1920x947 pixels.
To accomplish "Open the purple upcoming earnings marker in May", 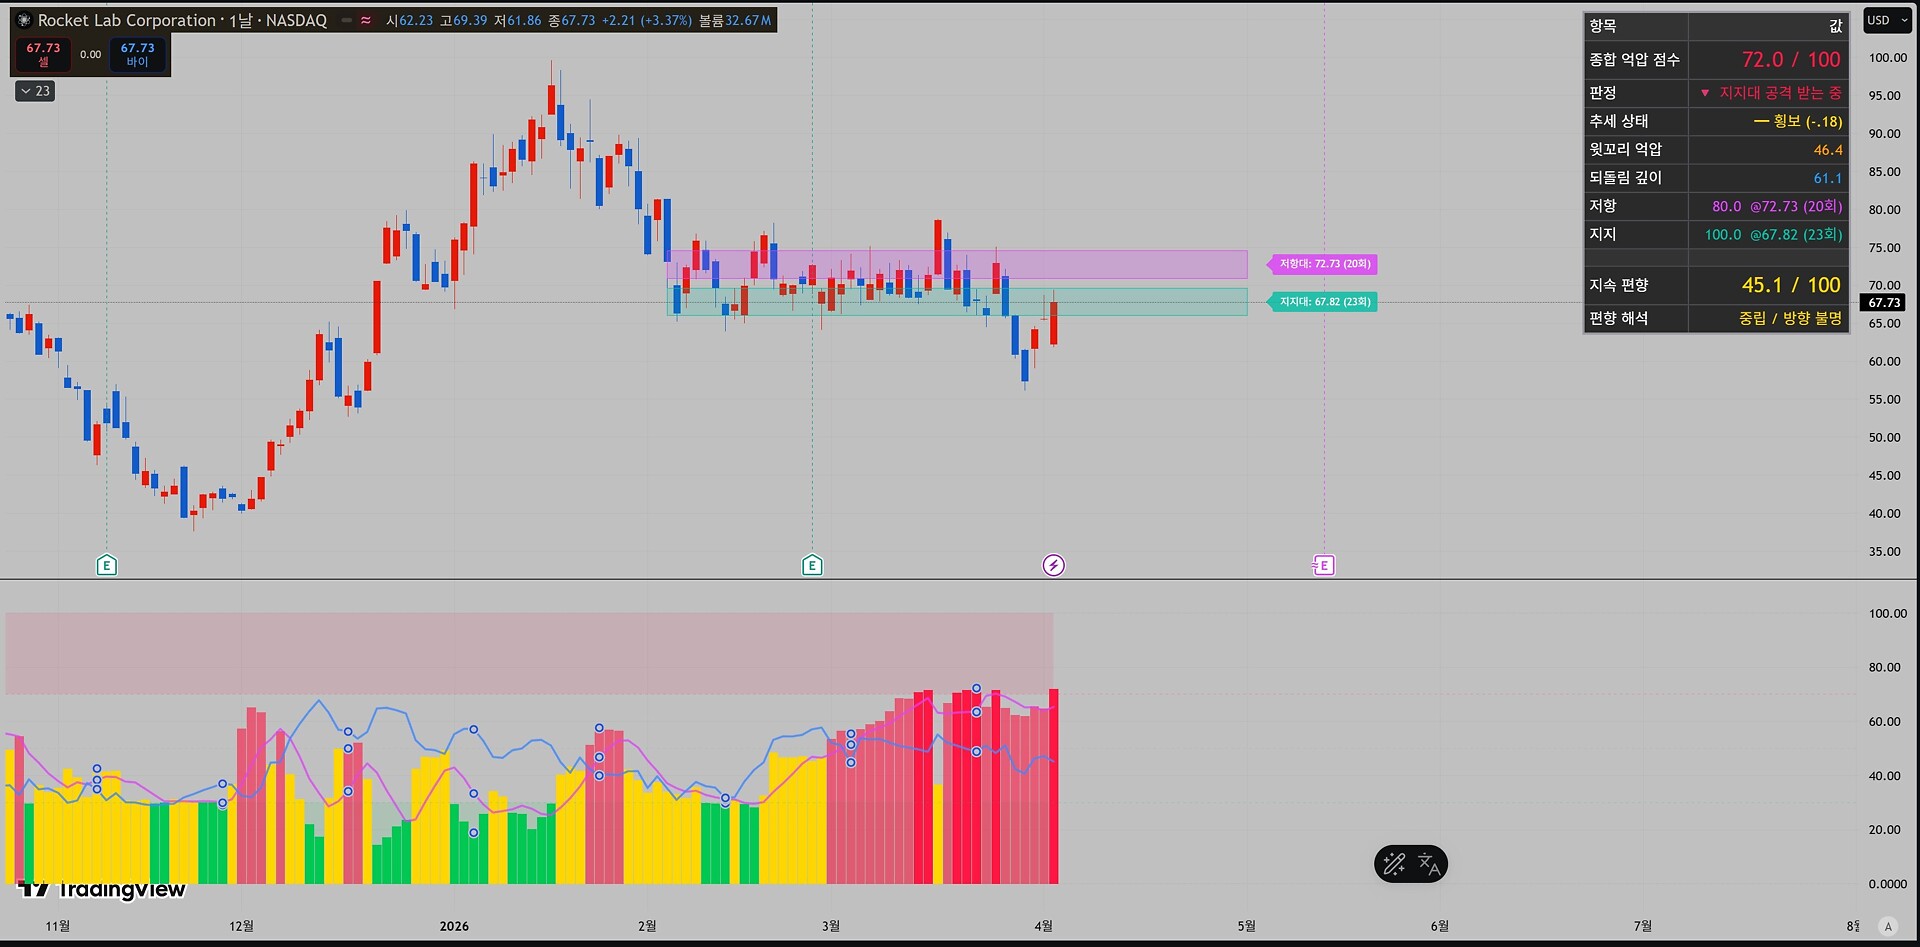I will pyautogui.click(x=1324, y=566).
